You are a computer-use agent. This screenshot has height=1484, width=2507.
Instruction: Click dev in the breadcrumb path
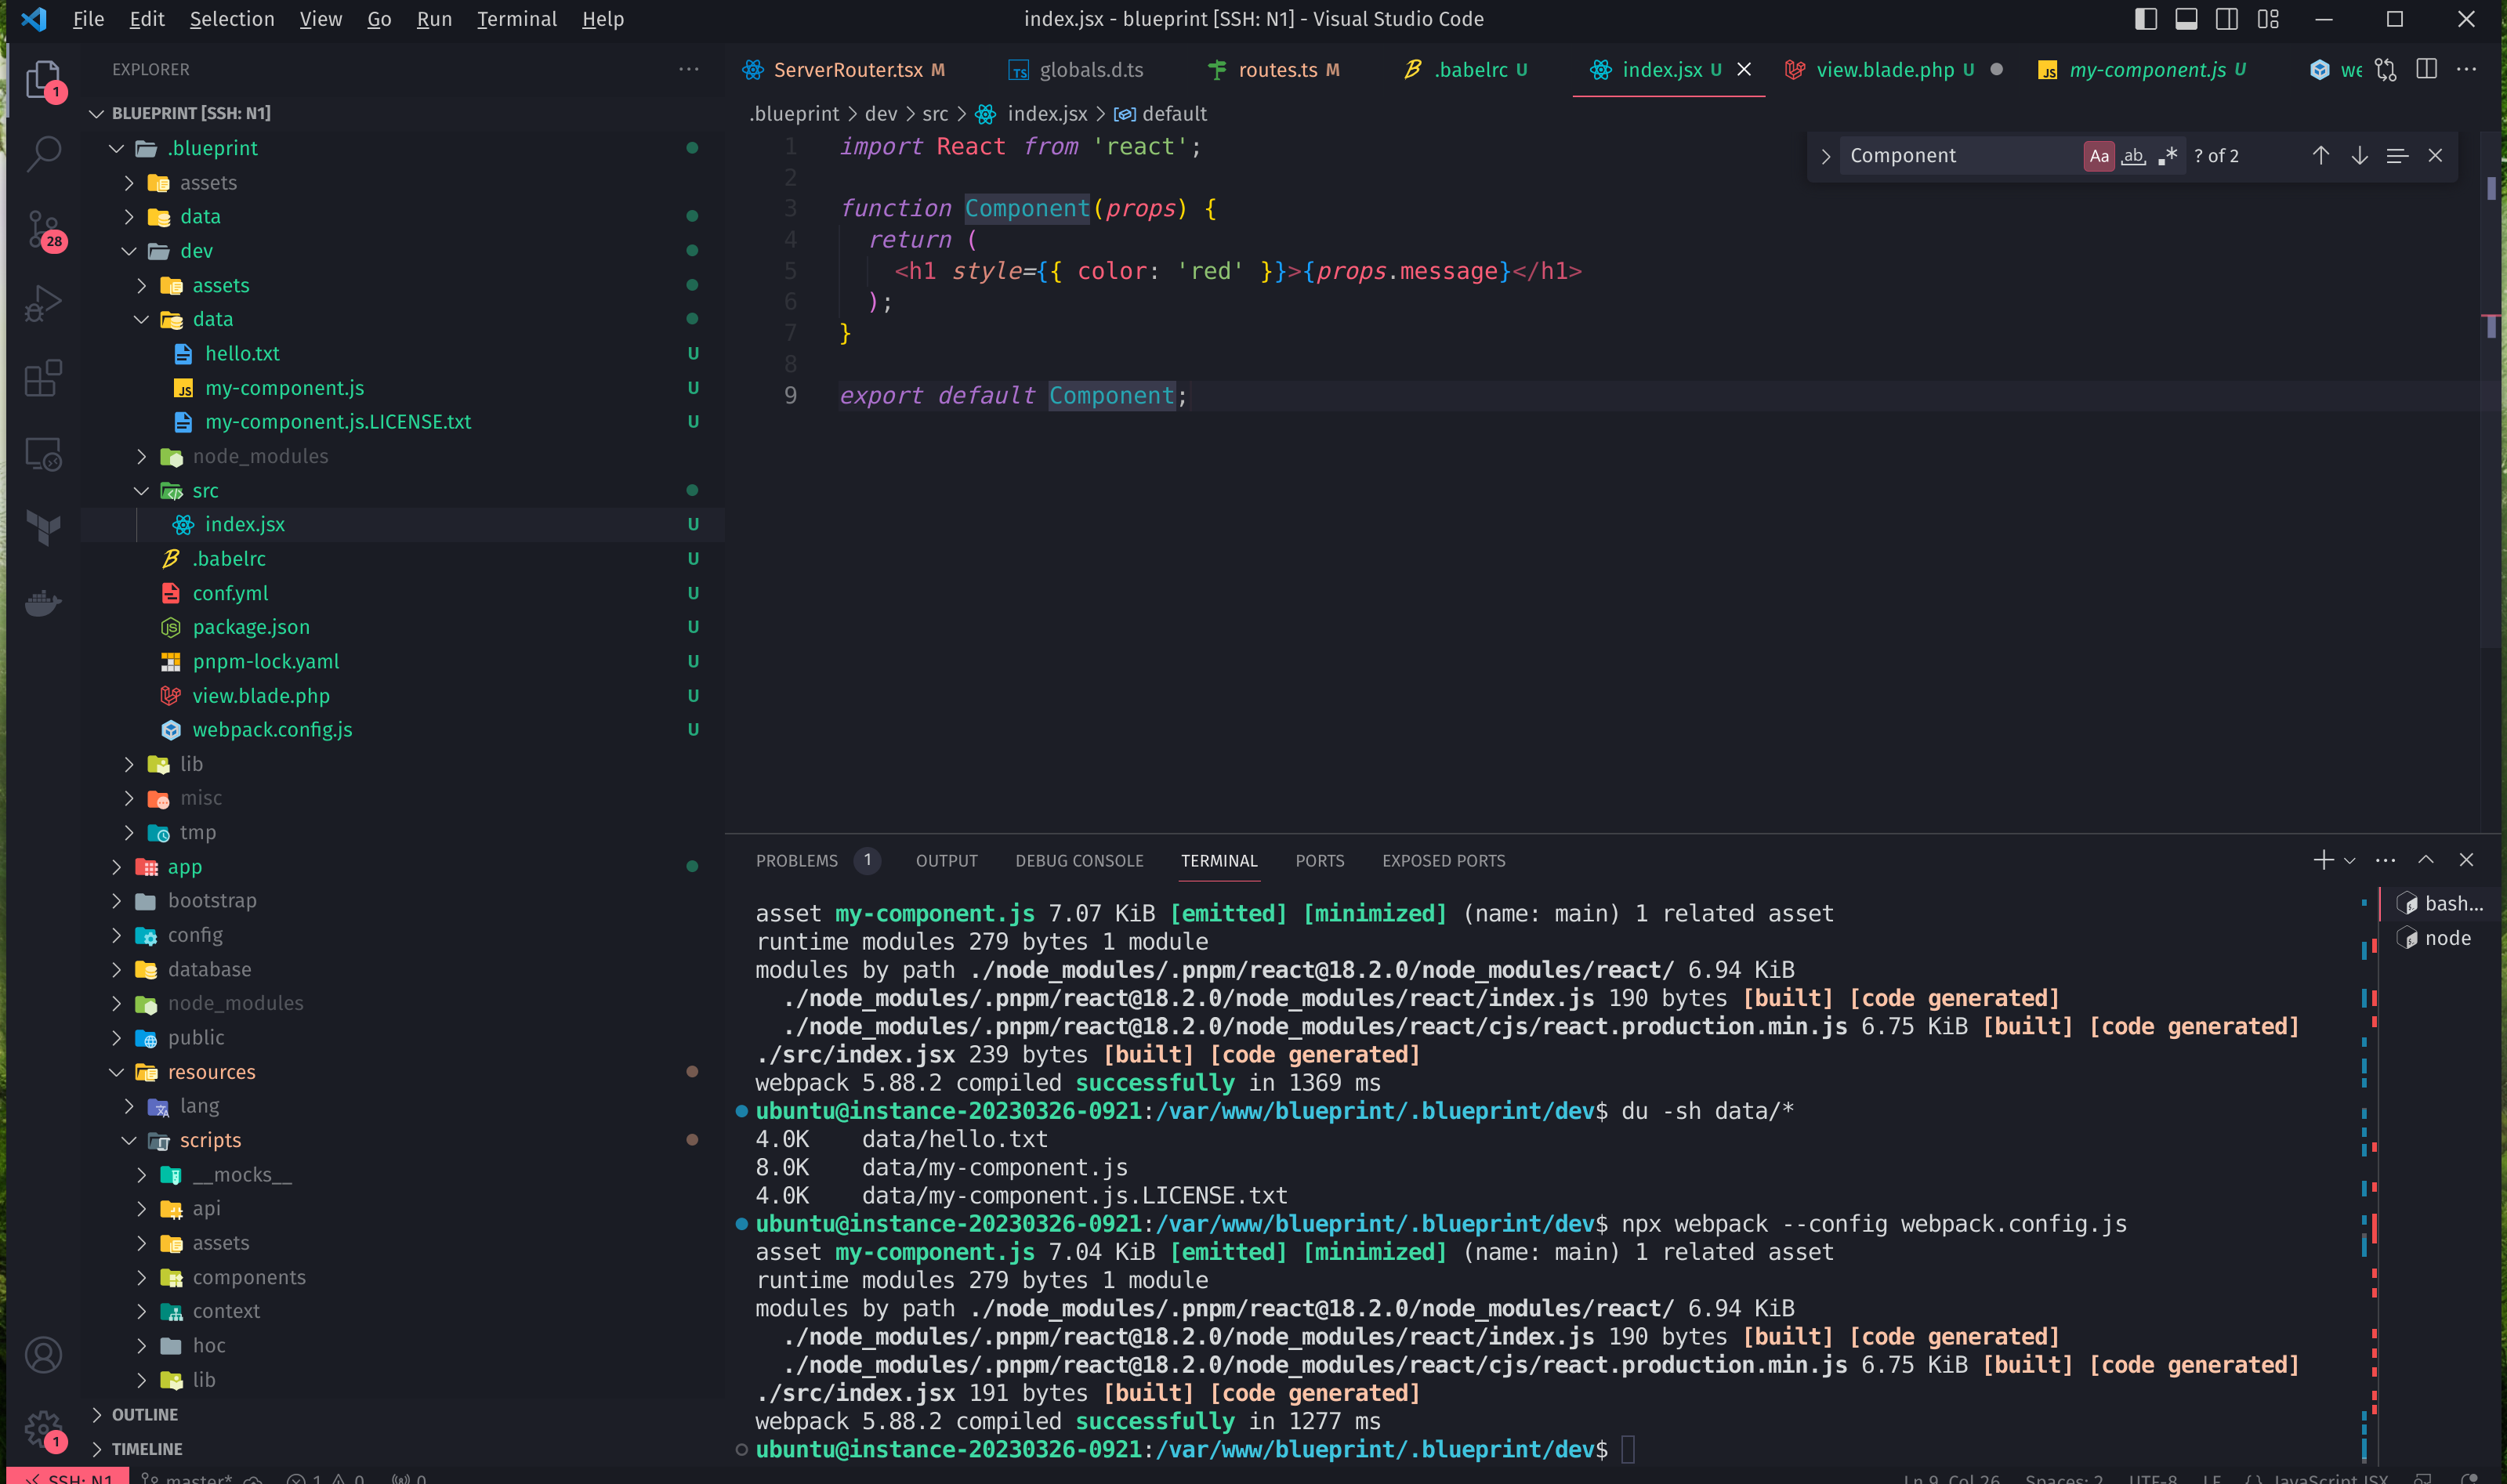tap(880, 114)
